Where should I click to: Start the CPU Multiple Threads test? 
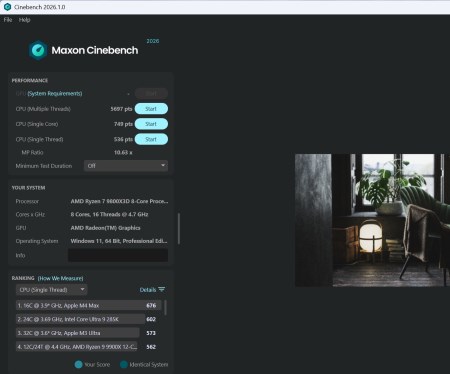pos(151,109)
